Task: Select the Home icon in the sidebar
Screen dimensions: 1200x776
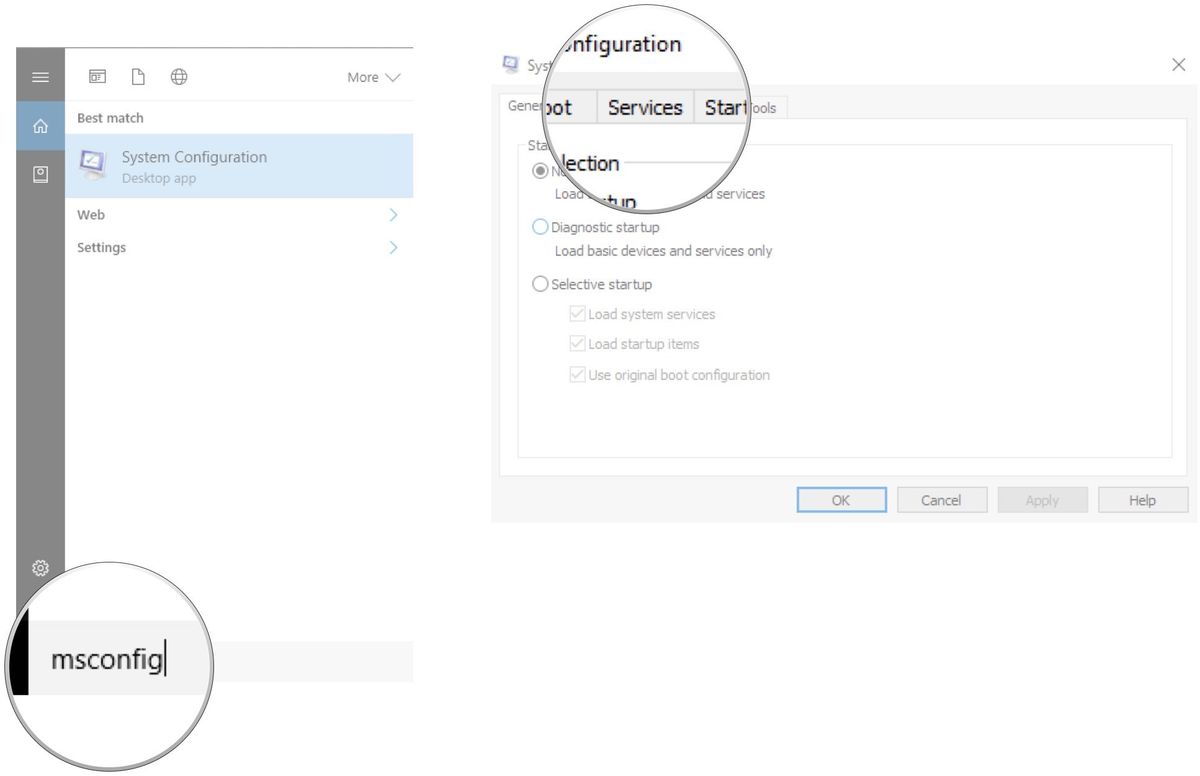Action: (x=40, y=126)
